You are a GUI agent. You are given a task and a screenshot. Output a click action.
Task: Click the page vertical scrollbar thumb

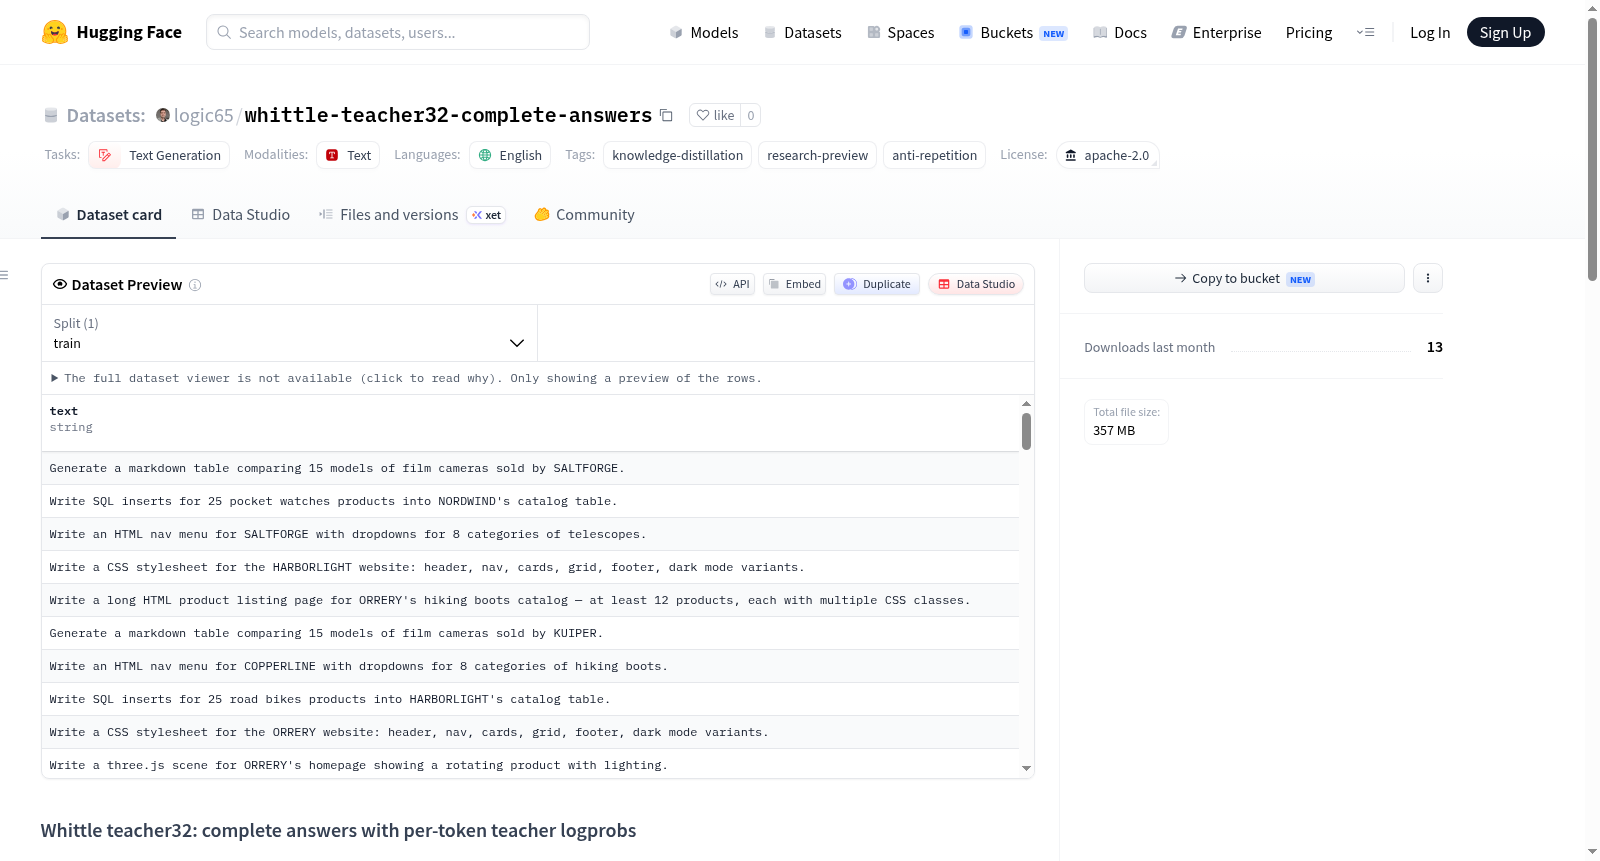tap(1593, 150)
